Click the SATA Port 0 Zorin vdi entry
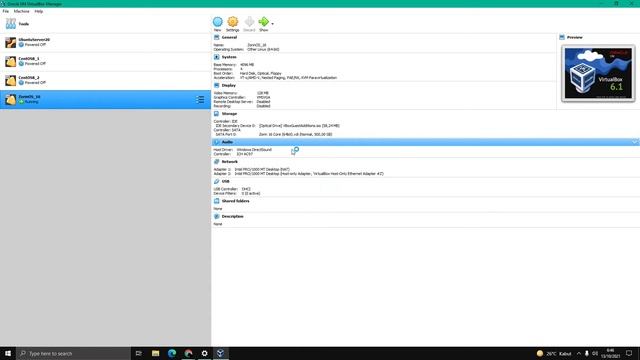 (x=295, y=134)
